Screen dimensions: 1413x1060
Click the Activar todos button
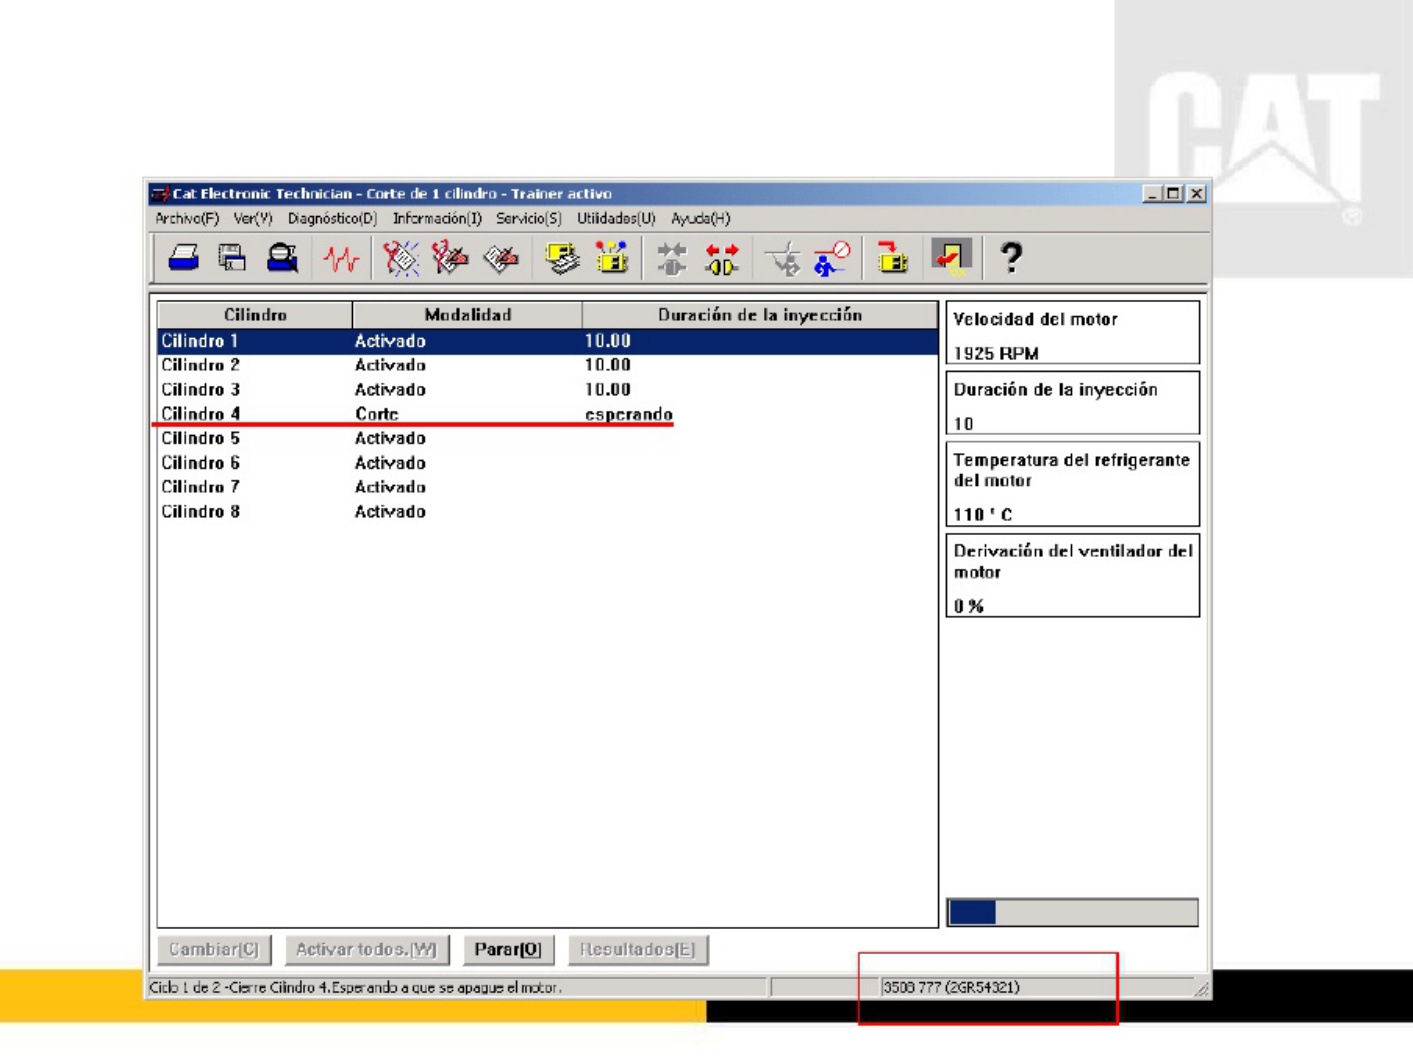[366, 950]
